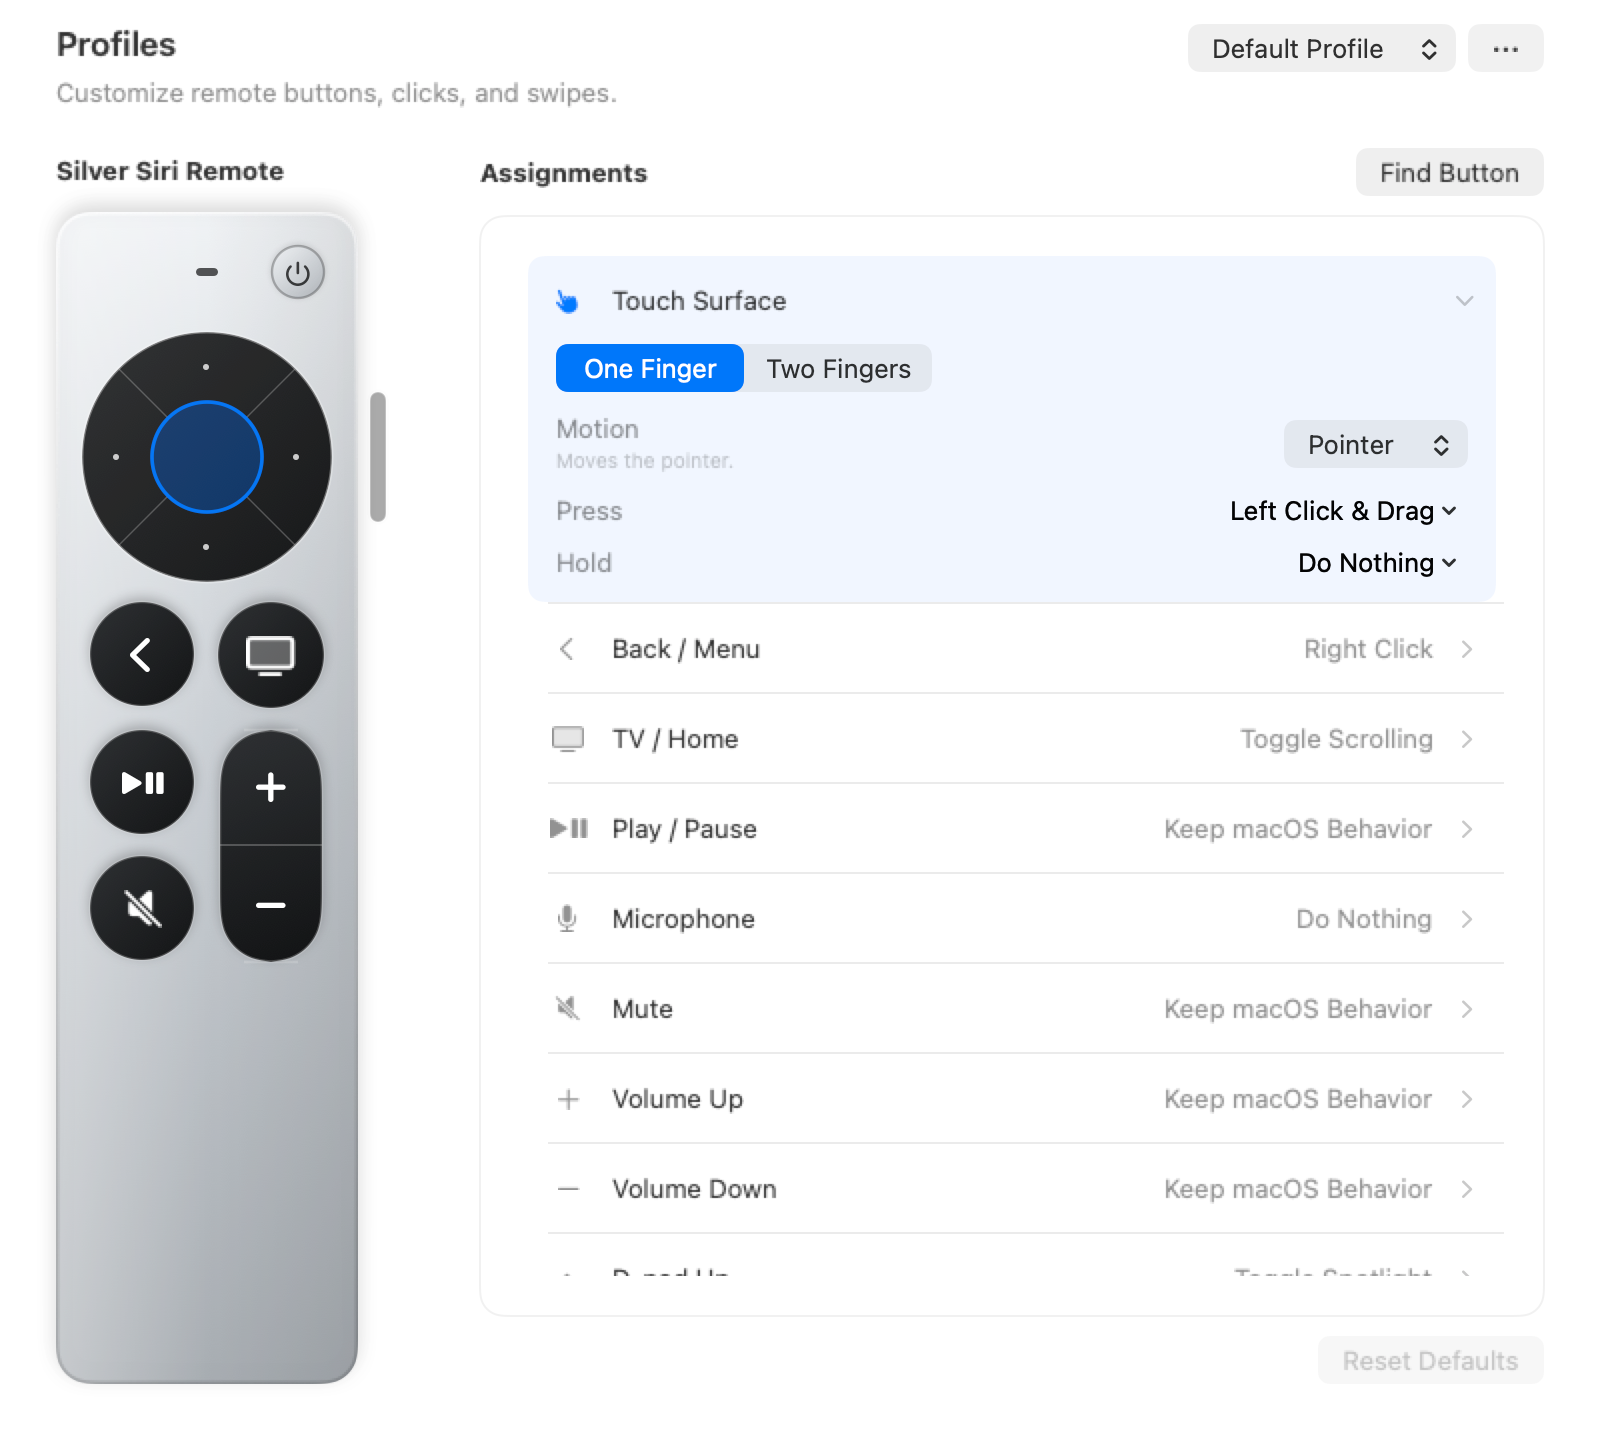Click the Play/Pause button on the remote
Viewport: 1600px width, 1440px height.
(142, 782)
